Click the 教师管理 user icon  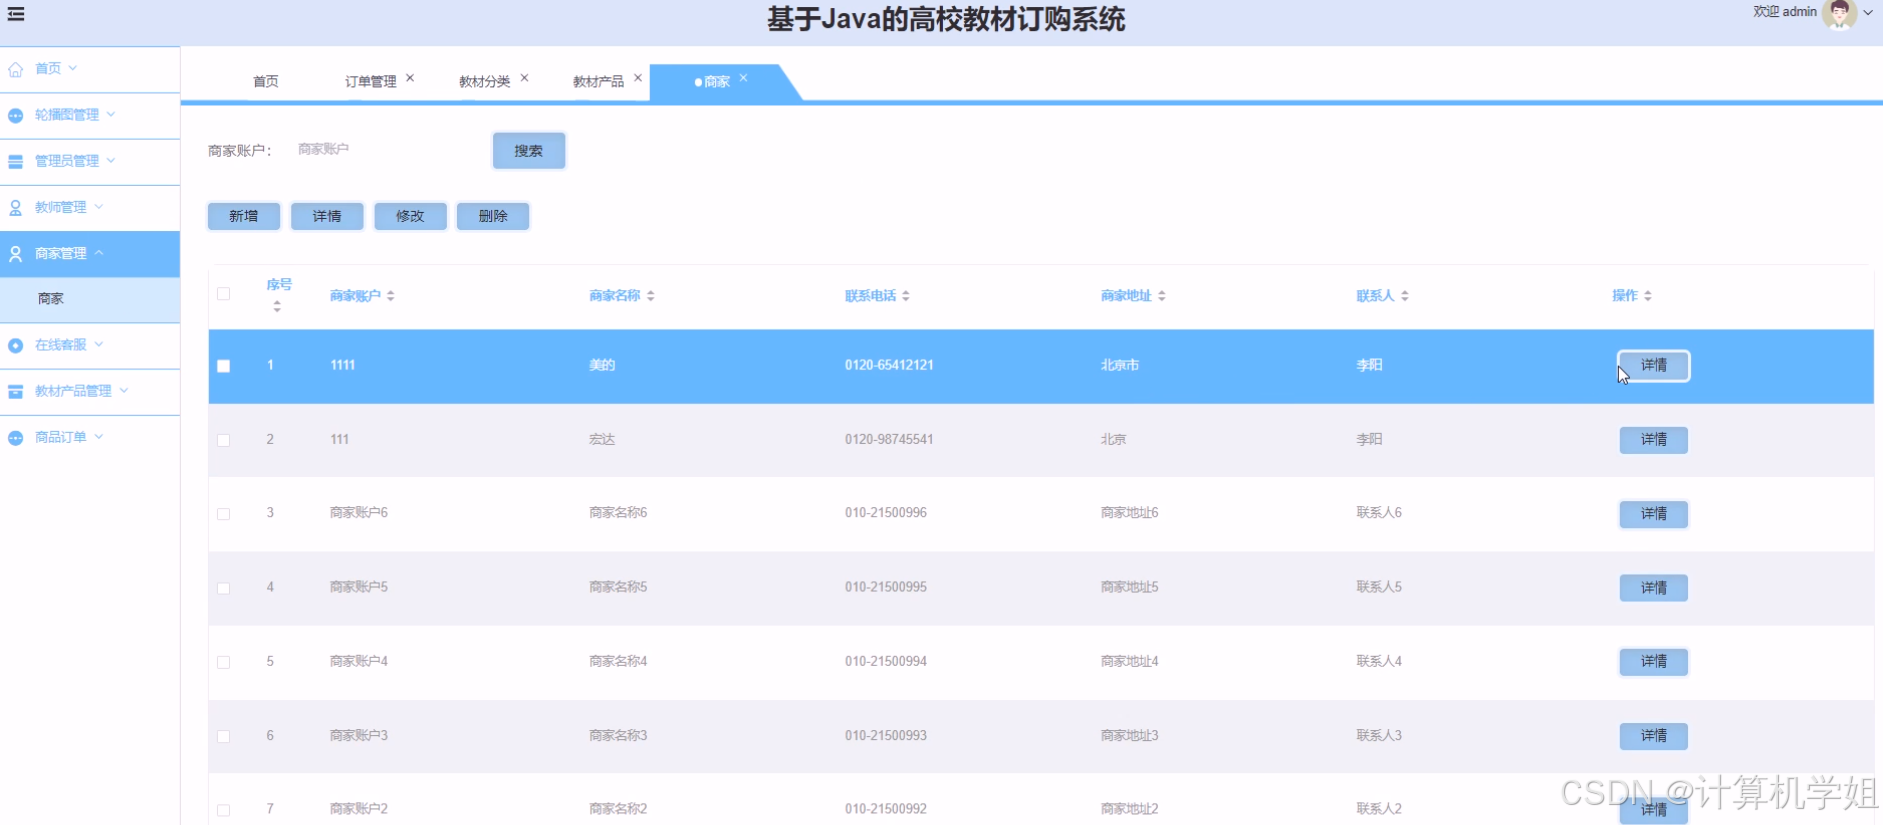(x=16, y=207)
